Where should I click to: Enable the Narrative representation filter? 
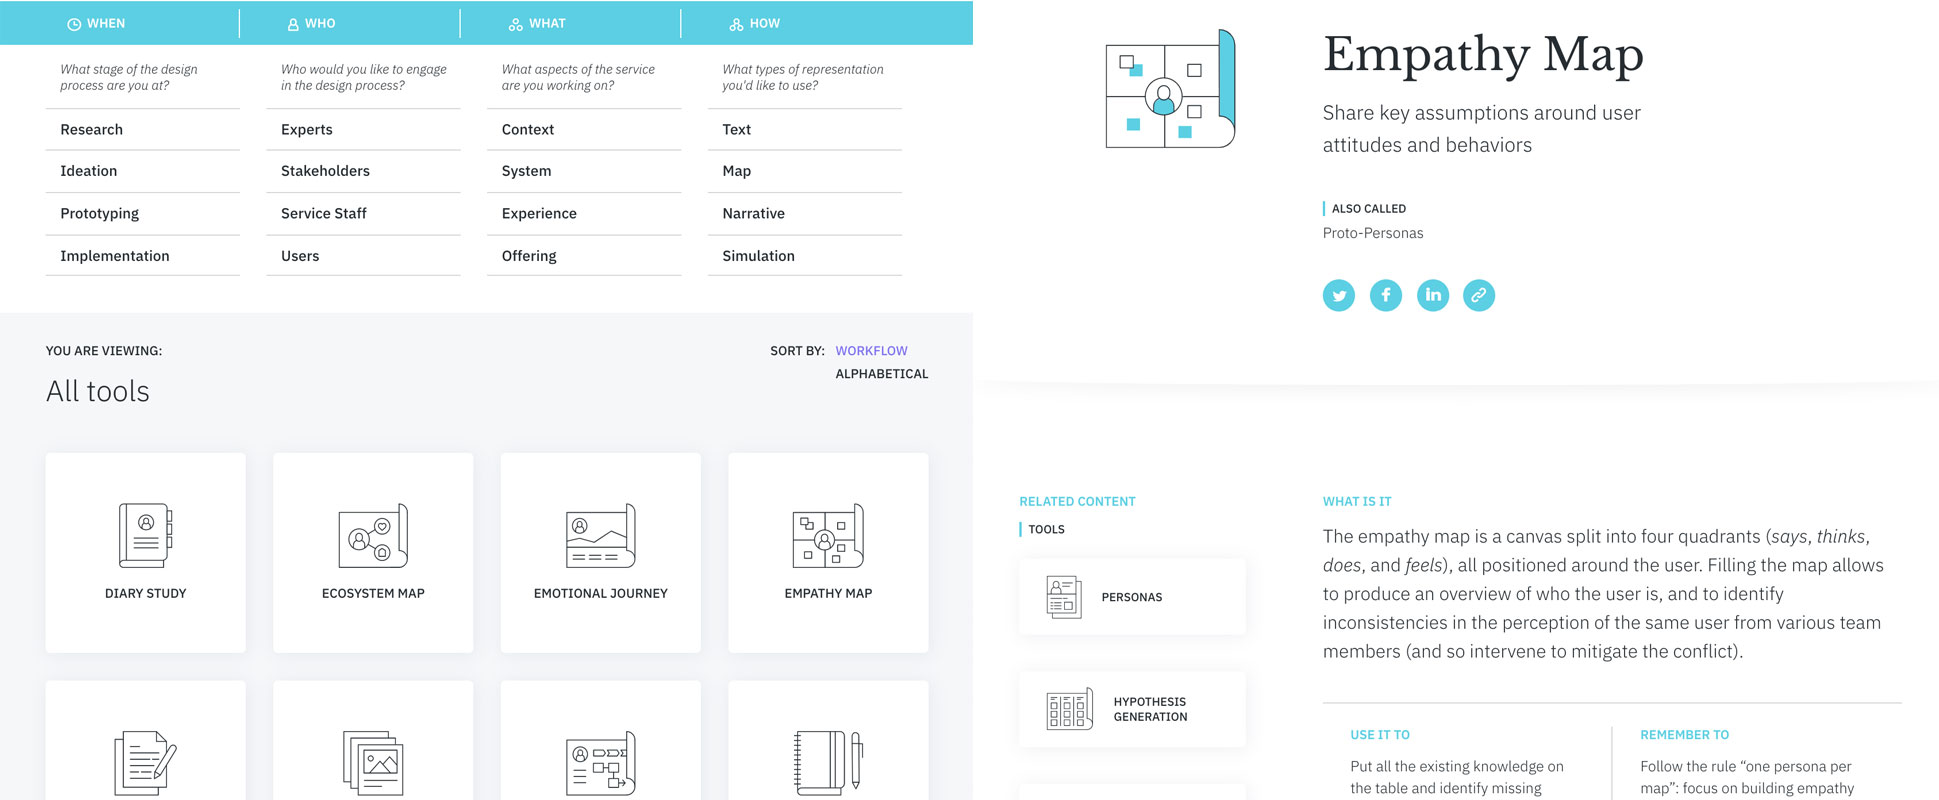(x=753, y=214)
